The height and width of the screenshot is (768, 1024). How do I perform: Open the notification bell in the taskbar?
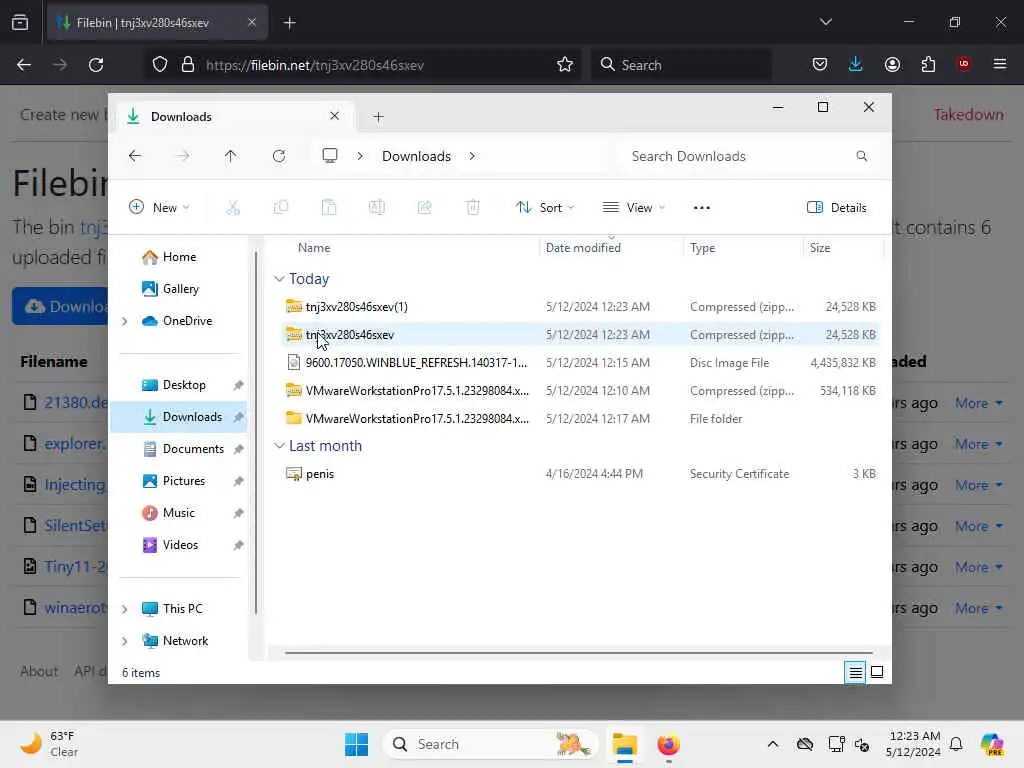tap(956, 744)
